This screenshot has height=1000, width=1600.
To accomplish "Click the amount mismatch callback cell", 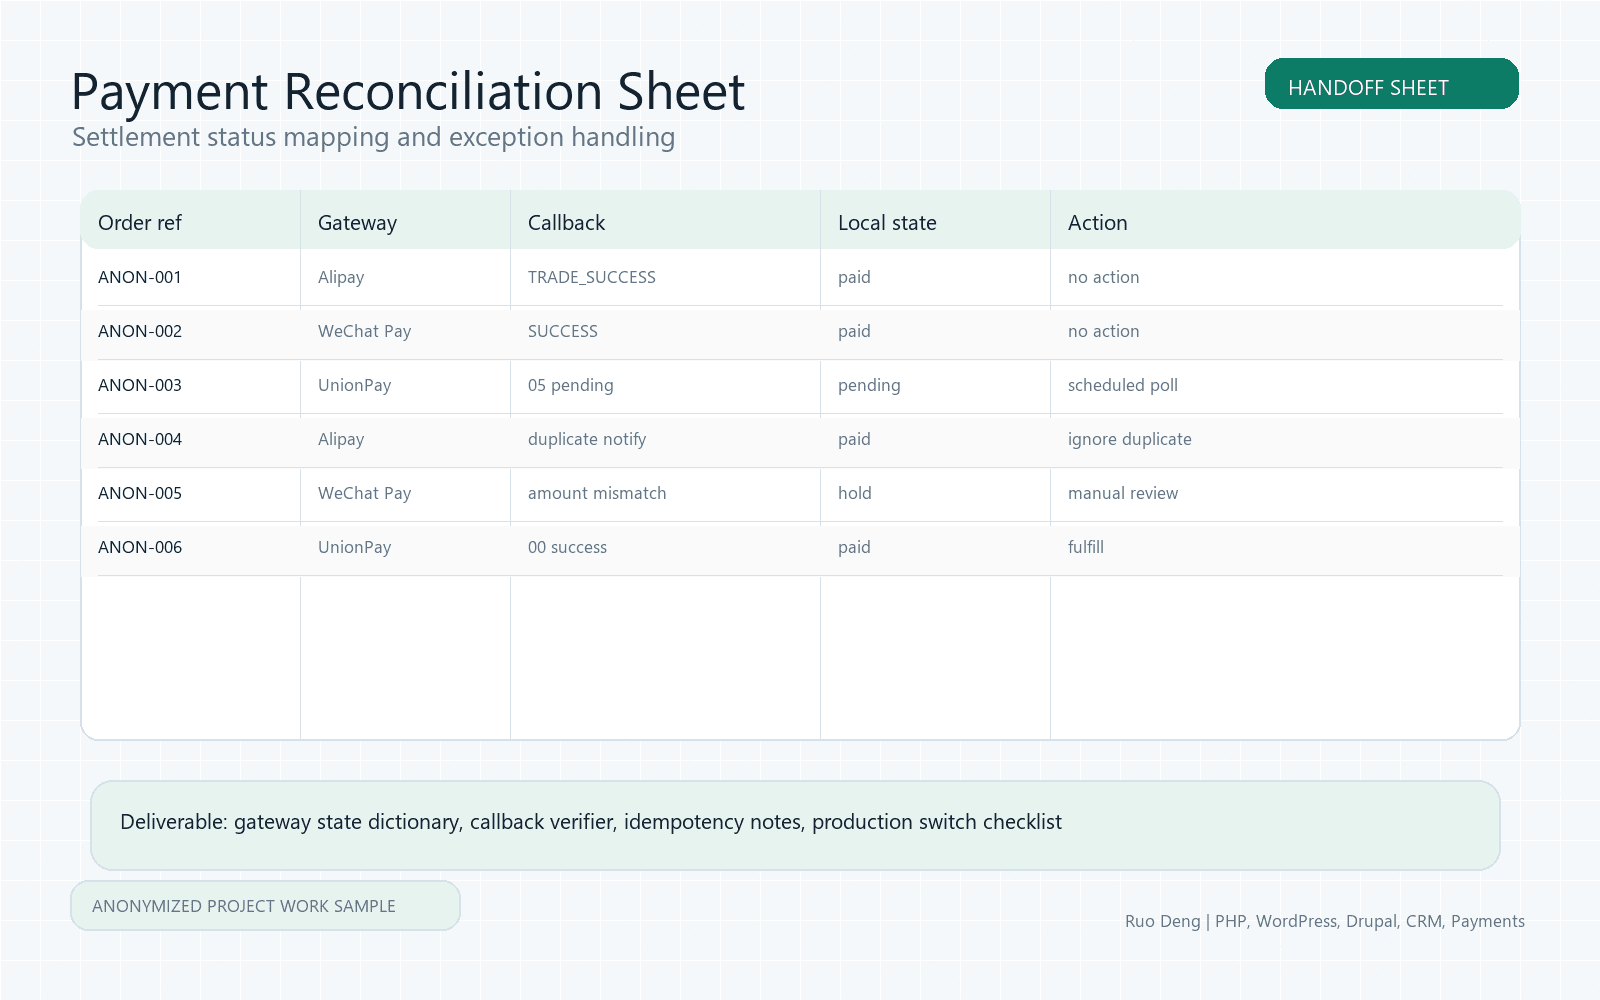I will [x=597, y=493].
